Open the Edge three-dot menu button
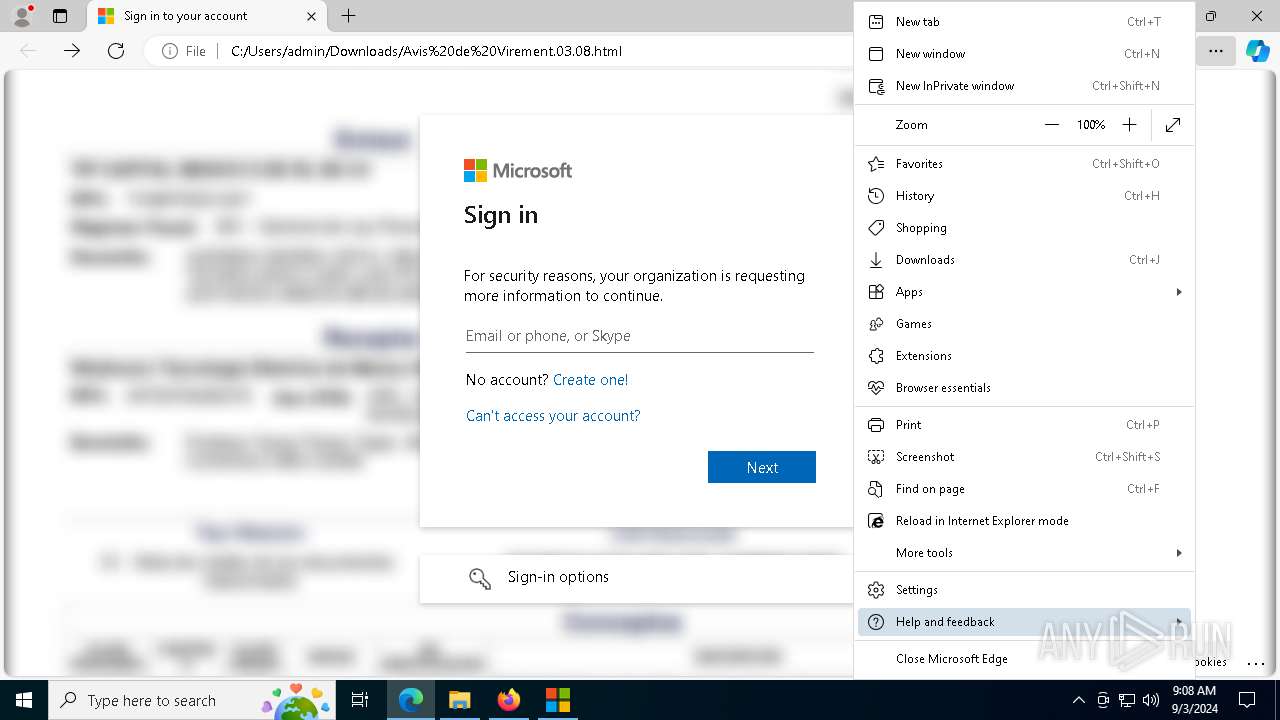1280x720 pixels. click(x=1215, y=51)
